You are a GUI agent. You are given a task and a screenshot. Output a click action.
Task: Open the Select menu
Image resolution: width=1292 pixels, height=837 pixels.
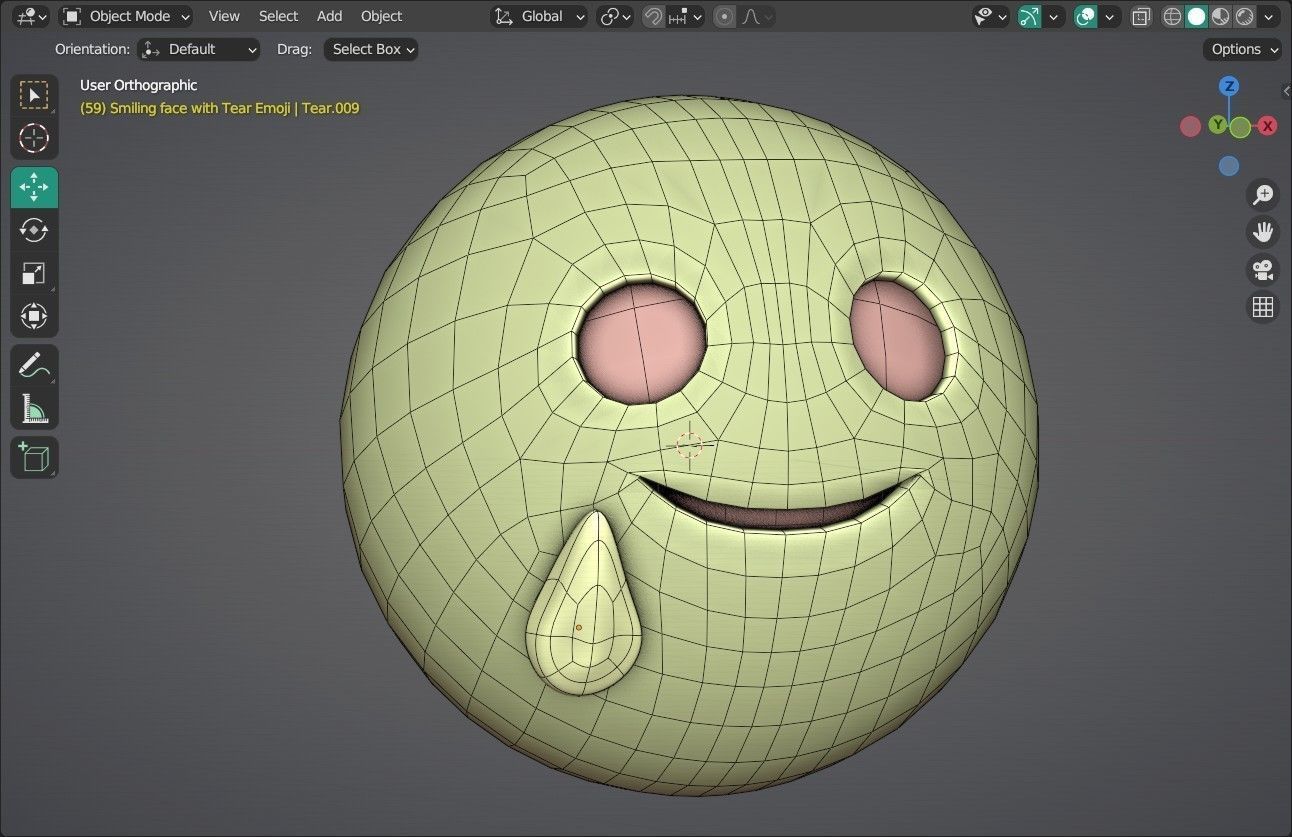pos(278,16)
